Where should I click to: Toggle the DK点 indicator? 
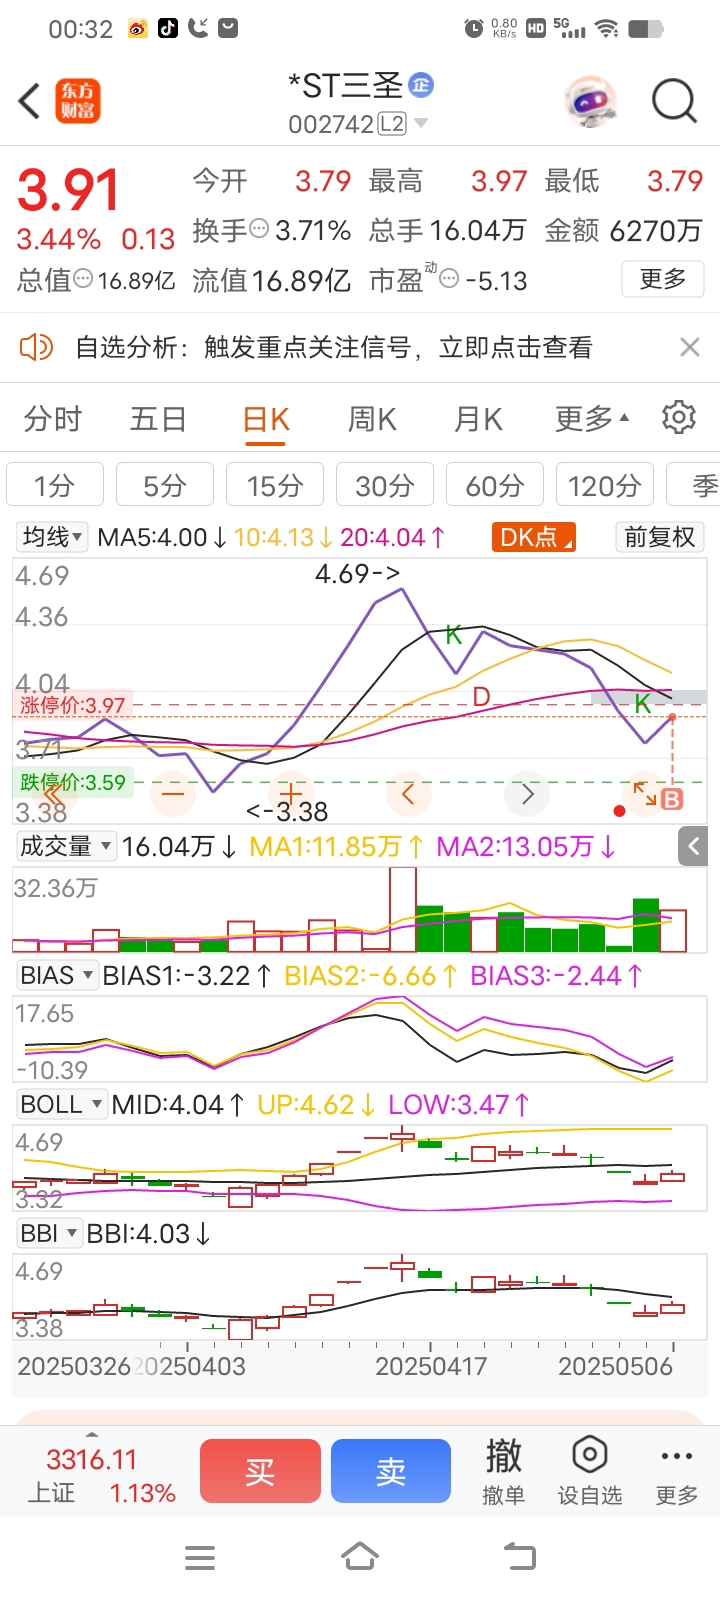click(x=534, y=537)
